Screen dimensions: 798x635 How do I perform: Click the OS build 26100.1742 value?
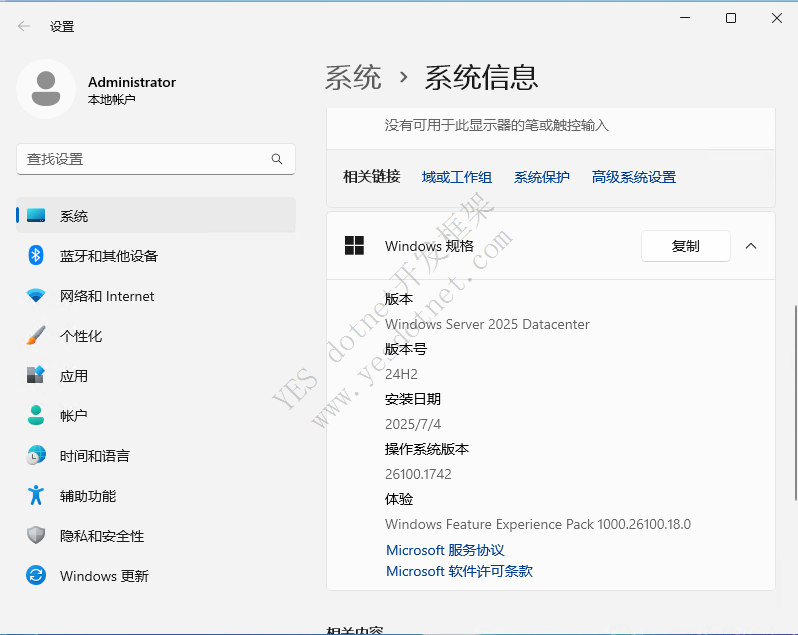tap(418, 474)
